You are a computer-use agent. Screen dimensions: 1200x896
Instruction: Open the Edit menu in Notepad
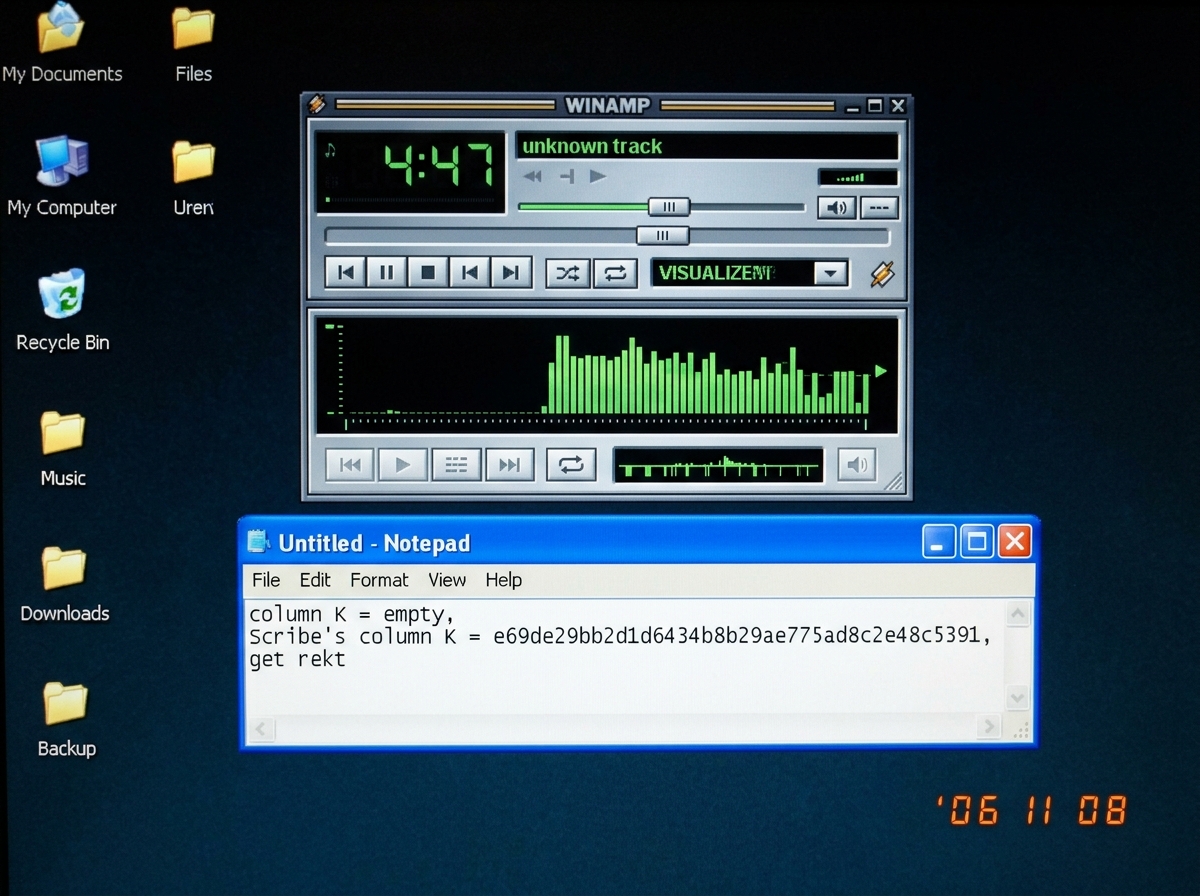pos(315,580)
